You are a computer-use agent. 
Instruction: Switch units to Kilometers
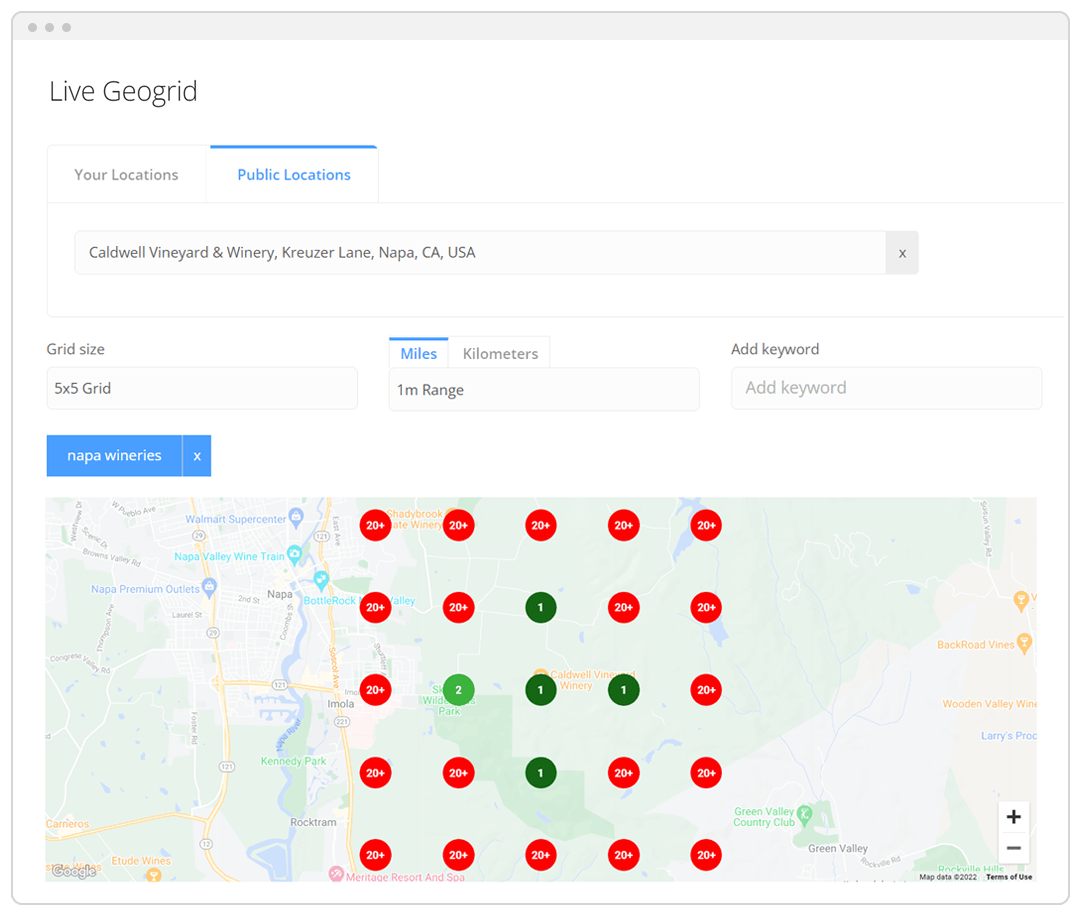pos(500,354)
